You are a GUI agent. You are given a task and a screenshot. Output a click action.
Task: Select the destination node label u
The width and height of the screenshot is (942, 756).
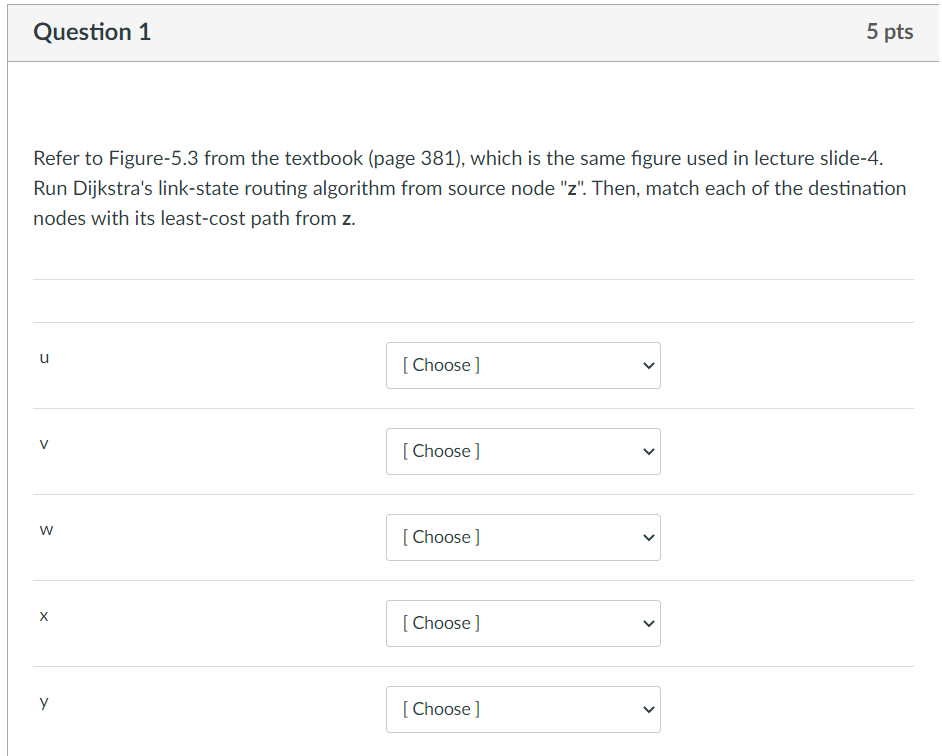click(x=44, y=357)
